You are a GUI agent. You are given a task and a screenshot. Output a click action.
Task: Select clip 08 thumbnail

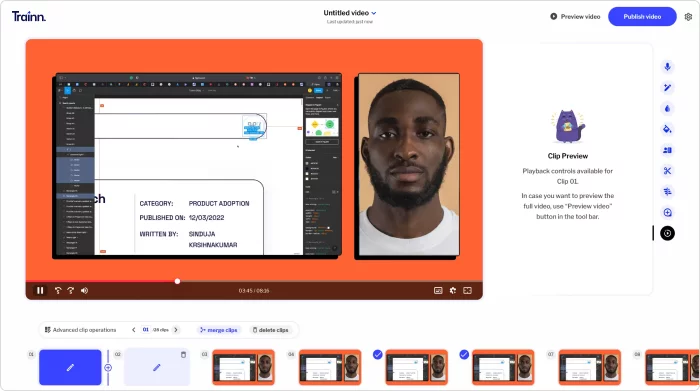tap(672, 367)
